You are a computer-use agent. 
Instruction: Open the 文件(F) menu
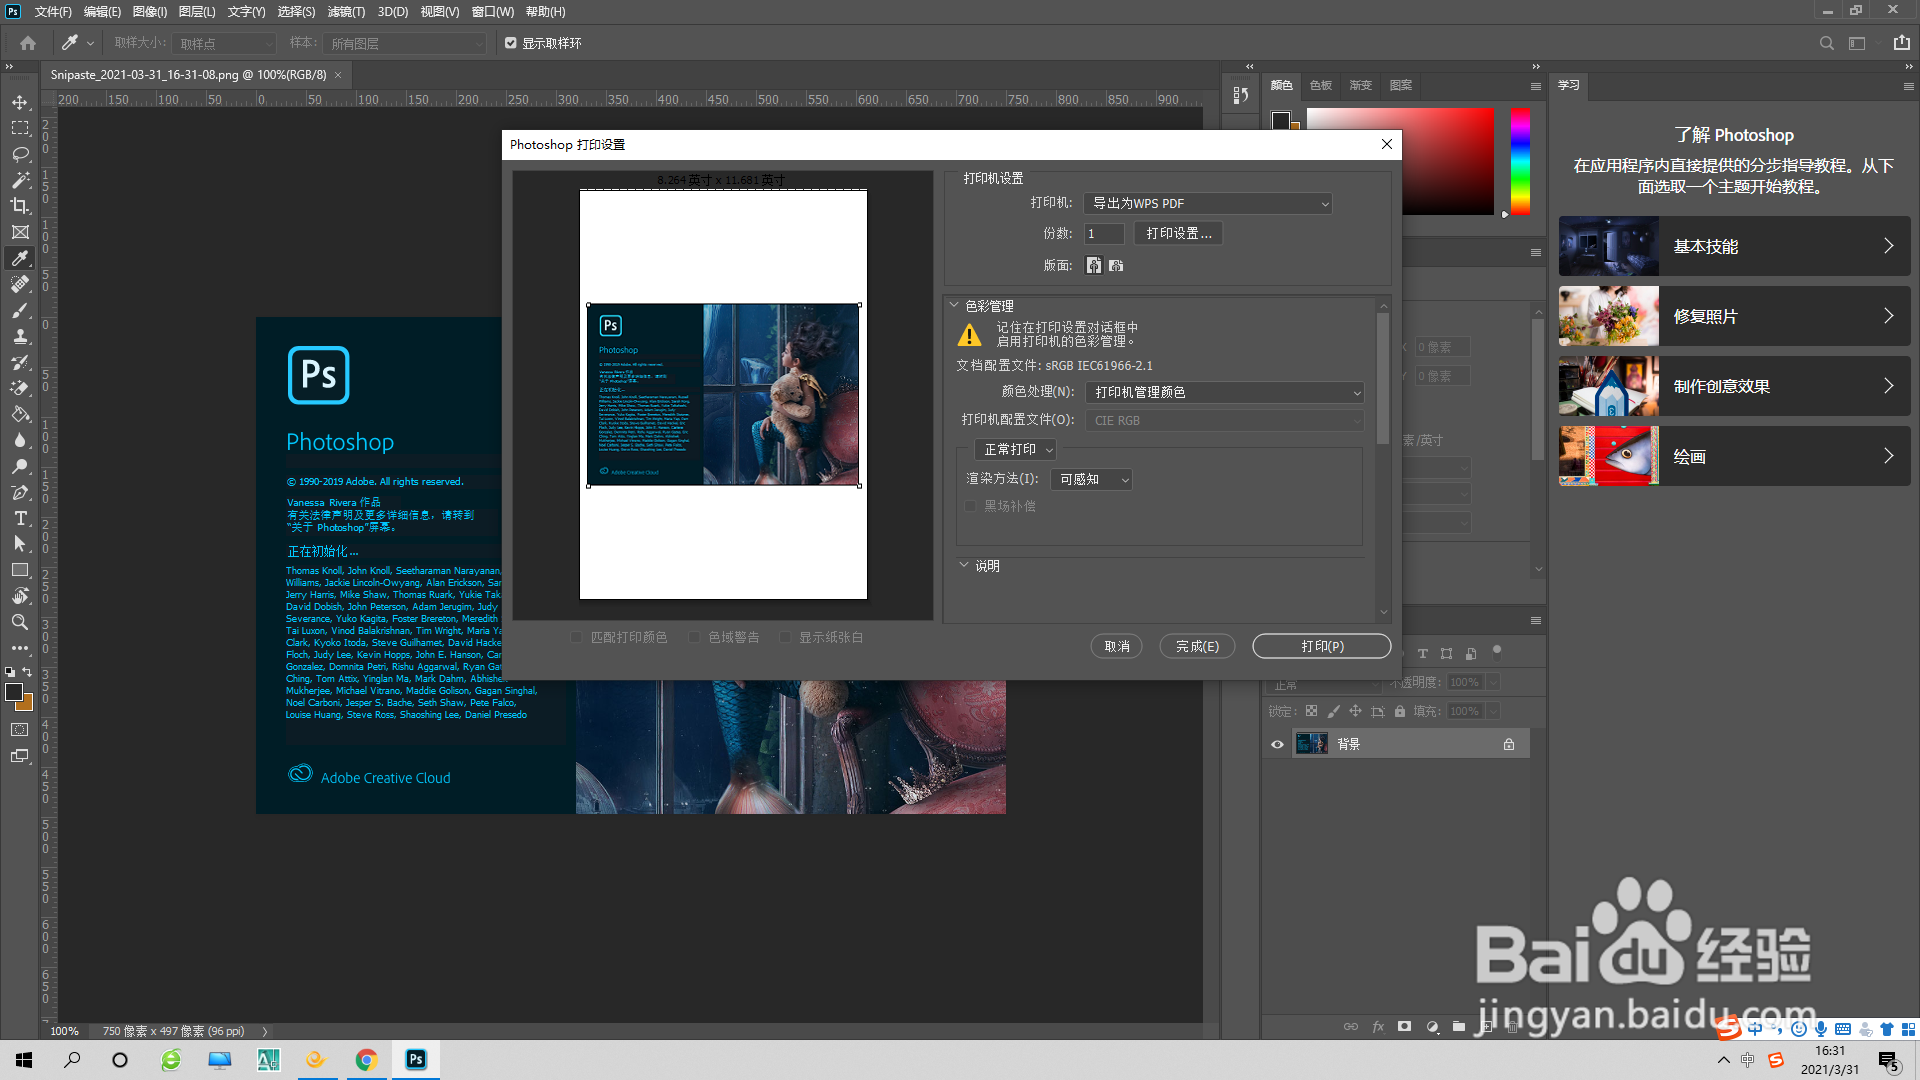coord(53,12)
